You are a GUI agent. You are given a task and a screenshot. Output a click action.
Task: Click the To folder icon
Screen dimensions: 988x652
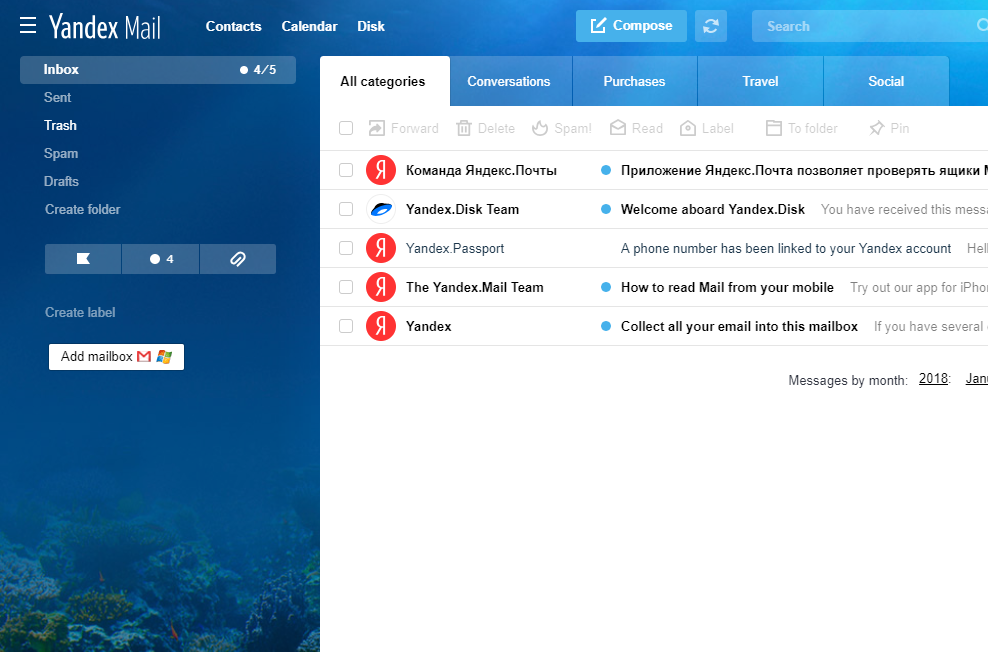pyautogui.click(x=774, y=129)
